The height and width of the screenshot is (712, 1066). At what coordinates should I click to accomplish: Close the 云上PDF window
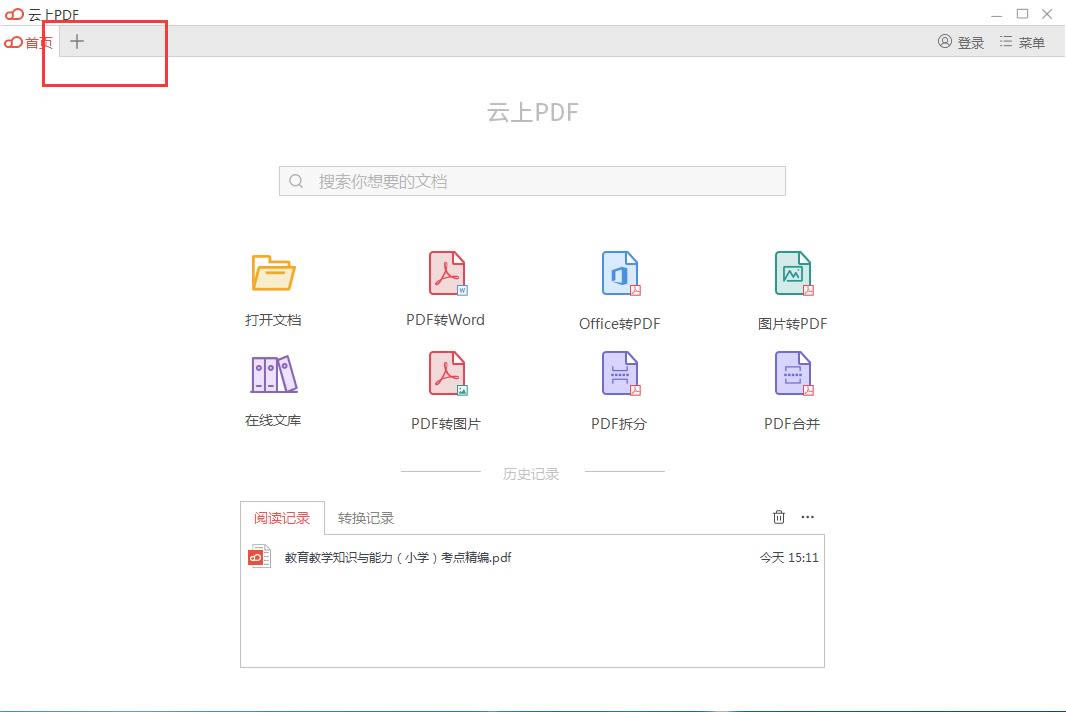coord(1047,14)
